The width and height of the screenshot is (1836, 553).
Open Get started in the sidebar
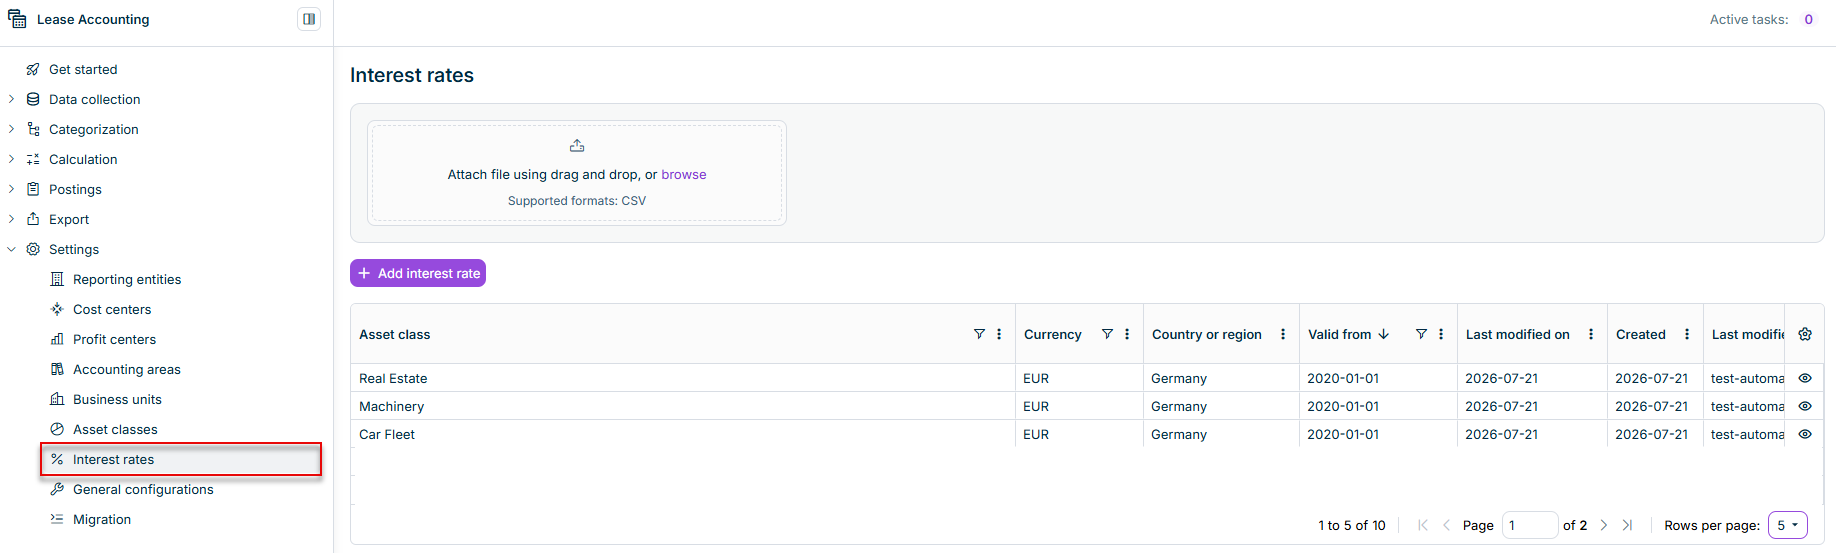(83, 69)
